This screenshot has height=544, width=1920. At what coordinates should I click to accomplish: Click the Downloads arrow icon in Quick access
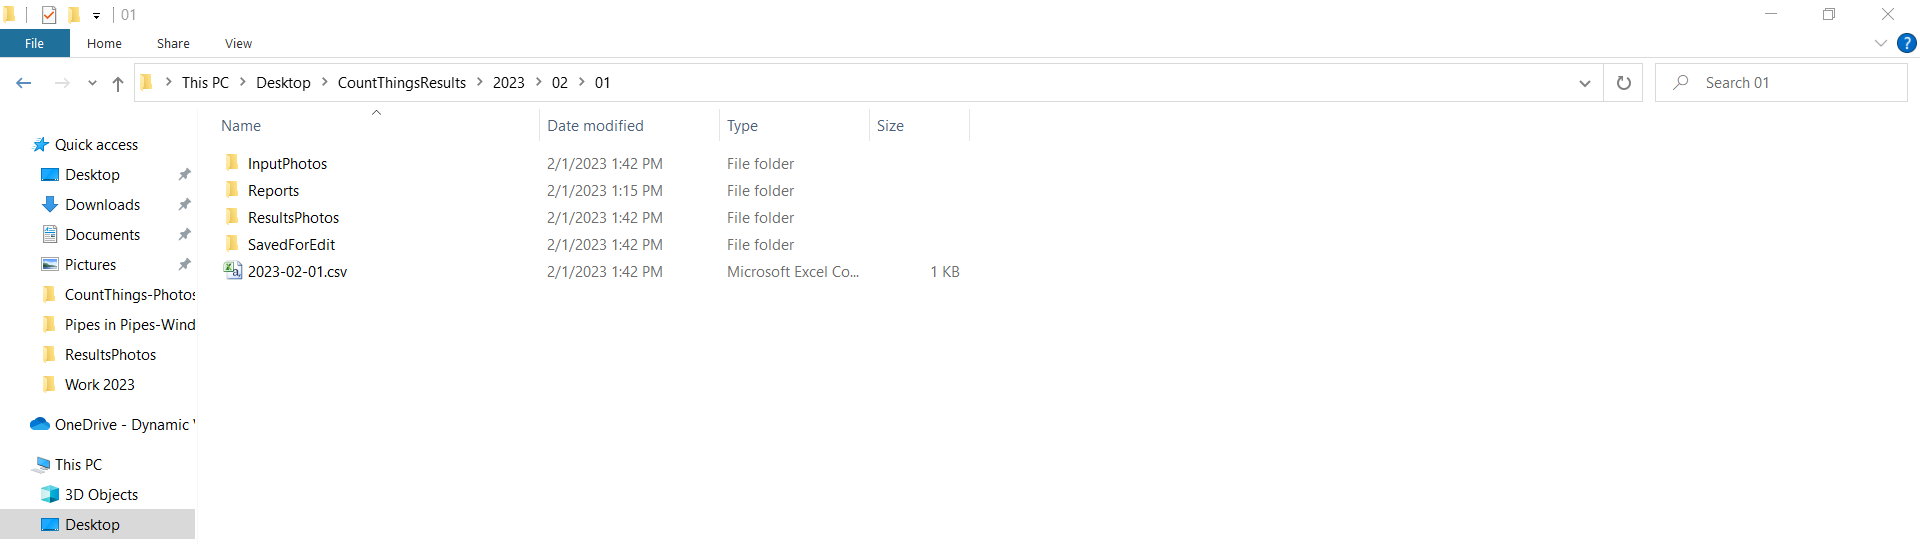coord(50,204)
